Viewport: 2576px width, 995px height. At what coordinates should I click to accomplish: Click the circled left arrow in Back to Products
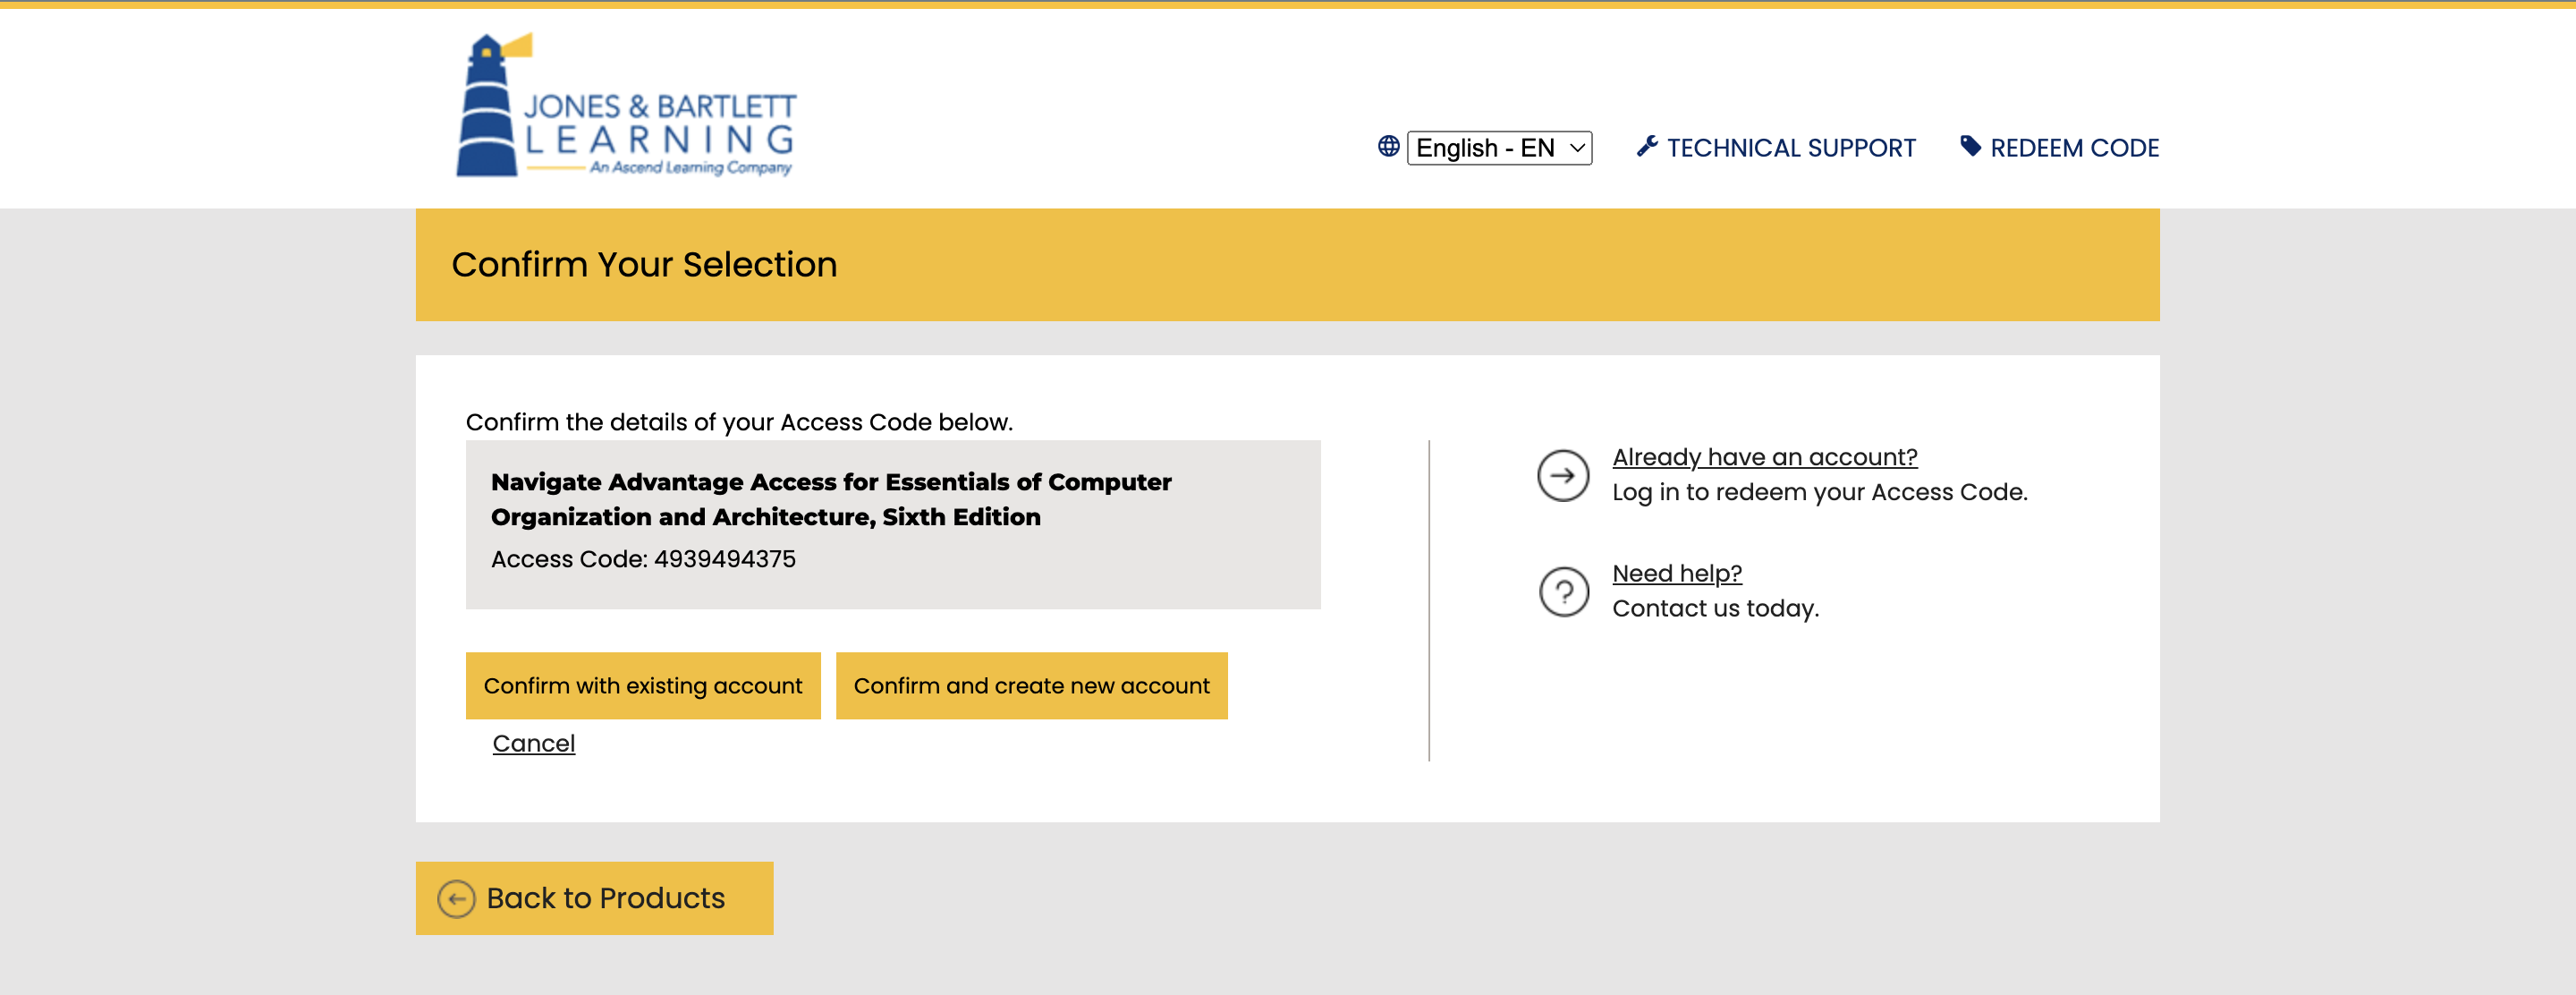pos(456,899)
